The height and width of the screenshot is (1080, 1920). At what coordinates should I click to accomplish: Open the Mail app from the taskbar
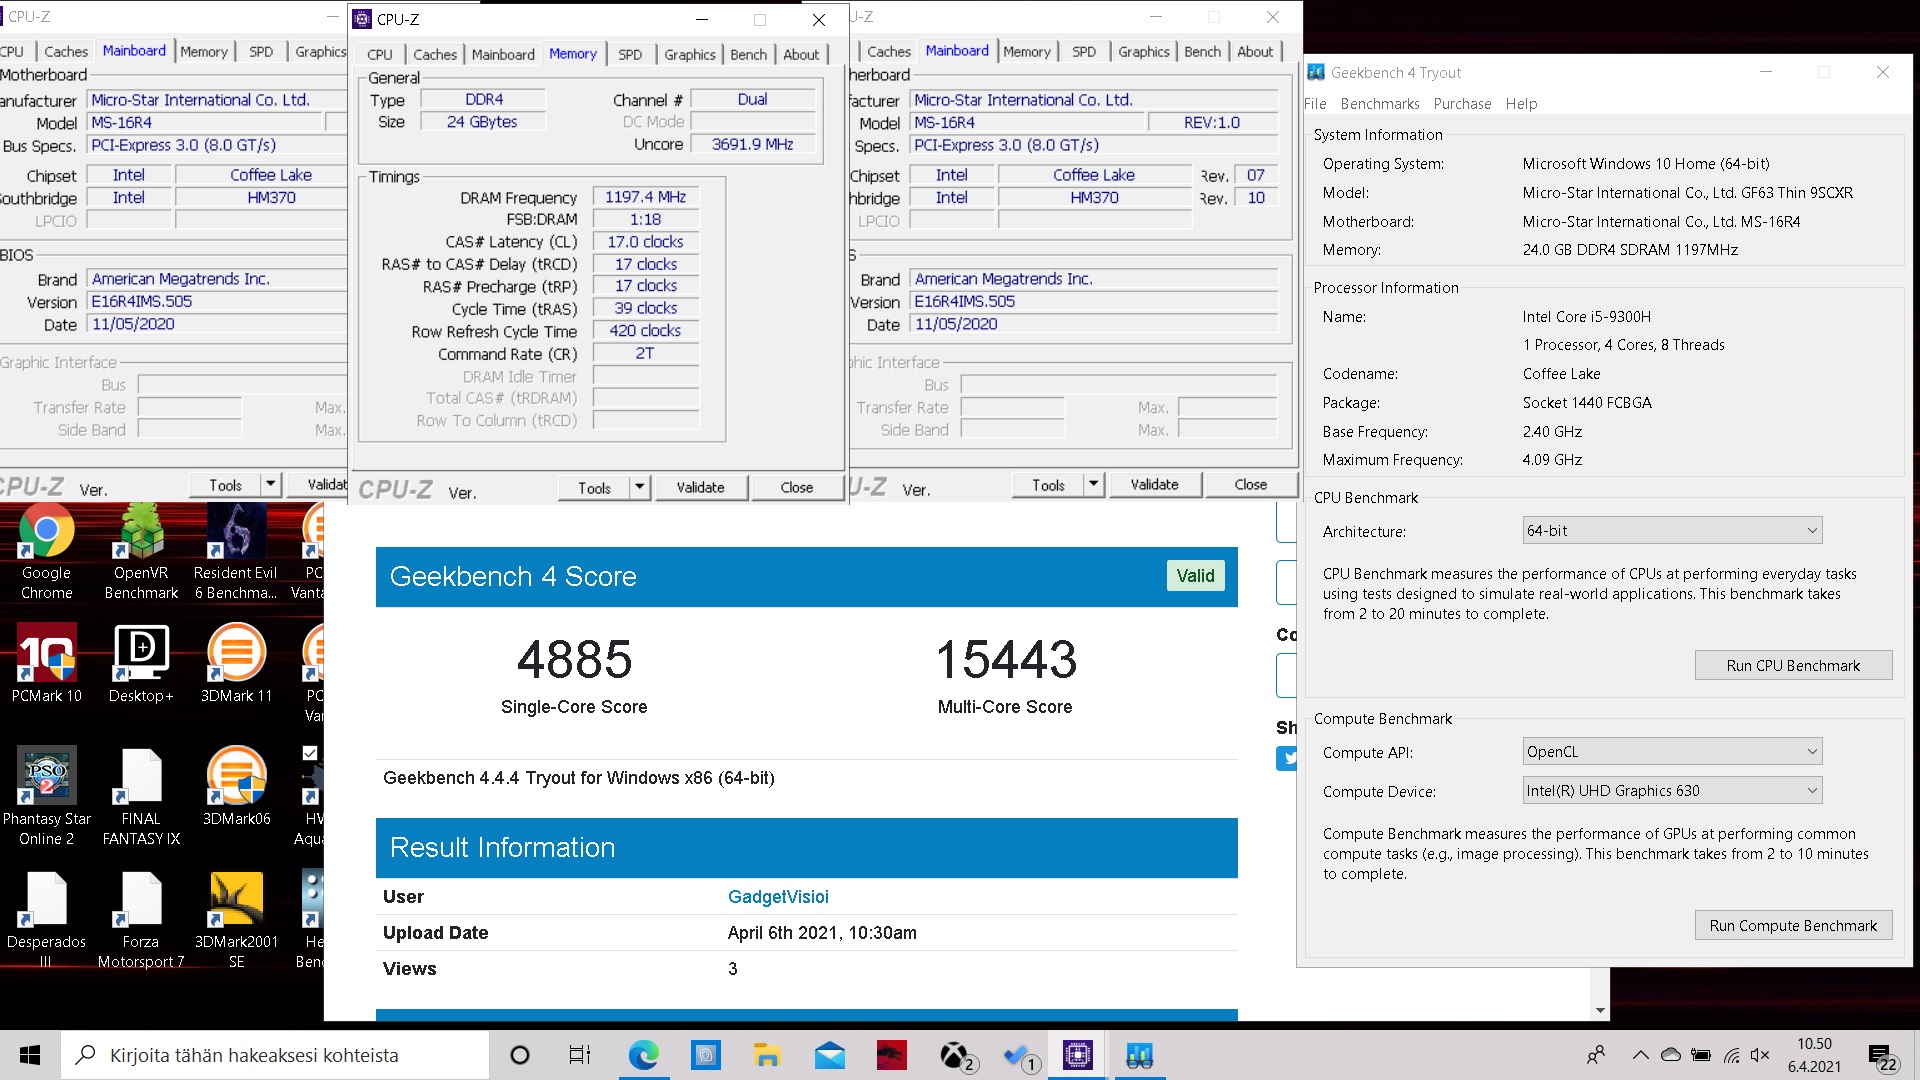[829, 1055]
